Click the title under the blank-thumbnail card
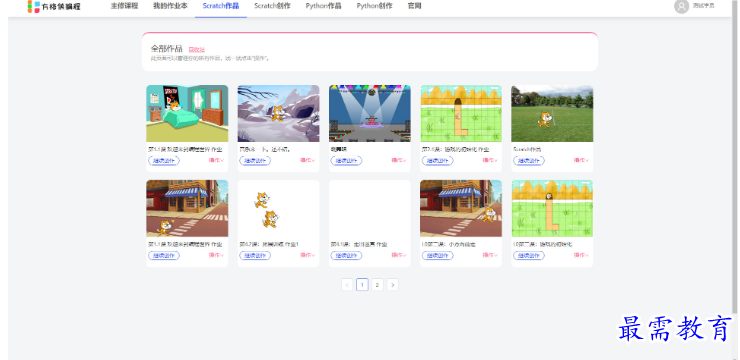Viewport: 740px width, 360px height. tap(359, 244)
